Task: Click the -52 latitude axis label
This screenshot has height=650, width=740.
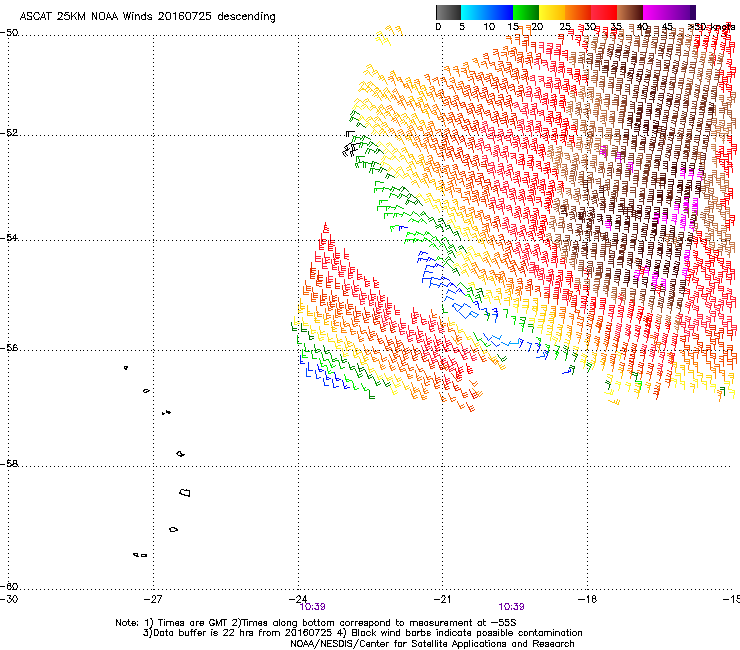Action: click(9, 133)
